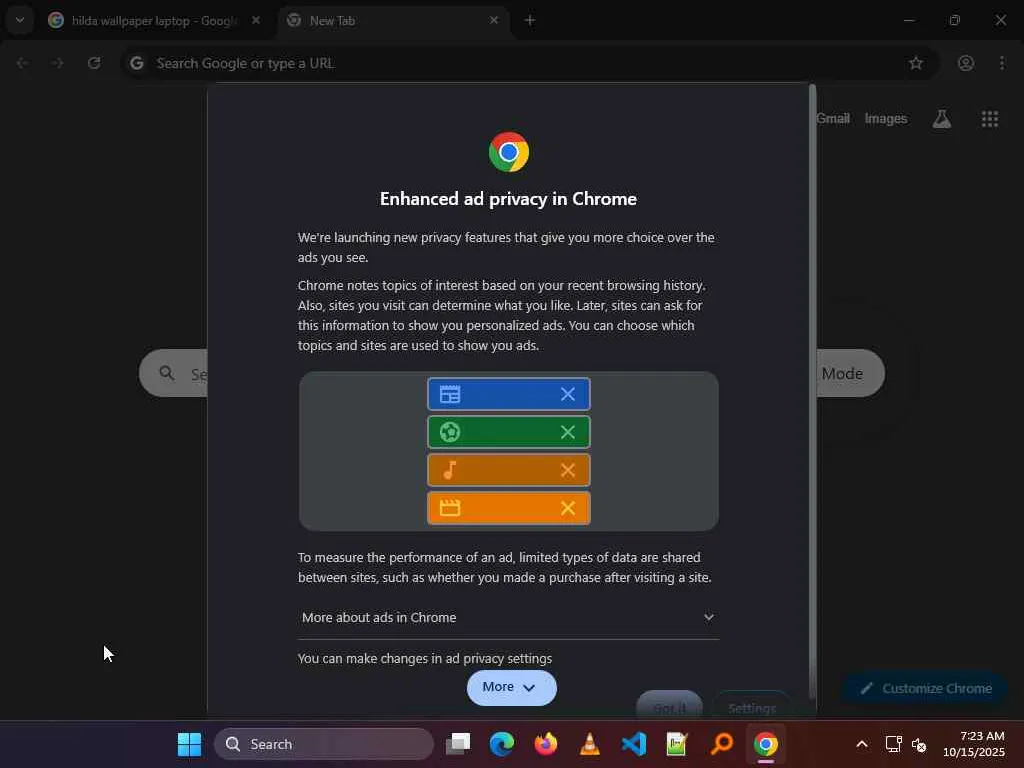
Task: Dismiss the blue news topic chip
Action: point(568,394)
